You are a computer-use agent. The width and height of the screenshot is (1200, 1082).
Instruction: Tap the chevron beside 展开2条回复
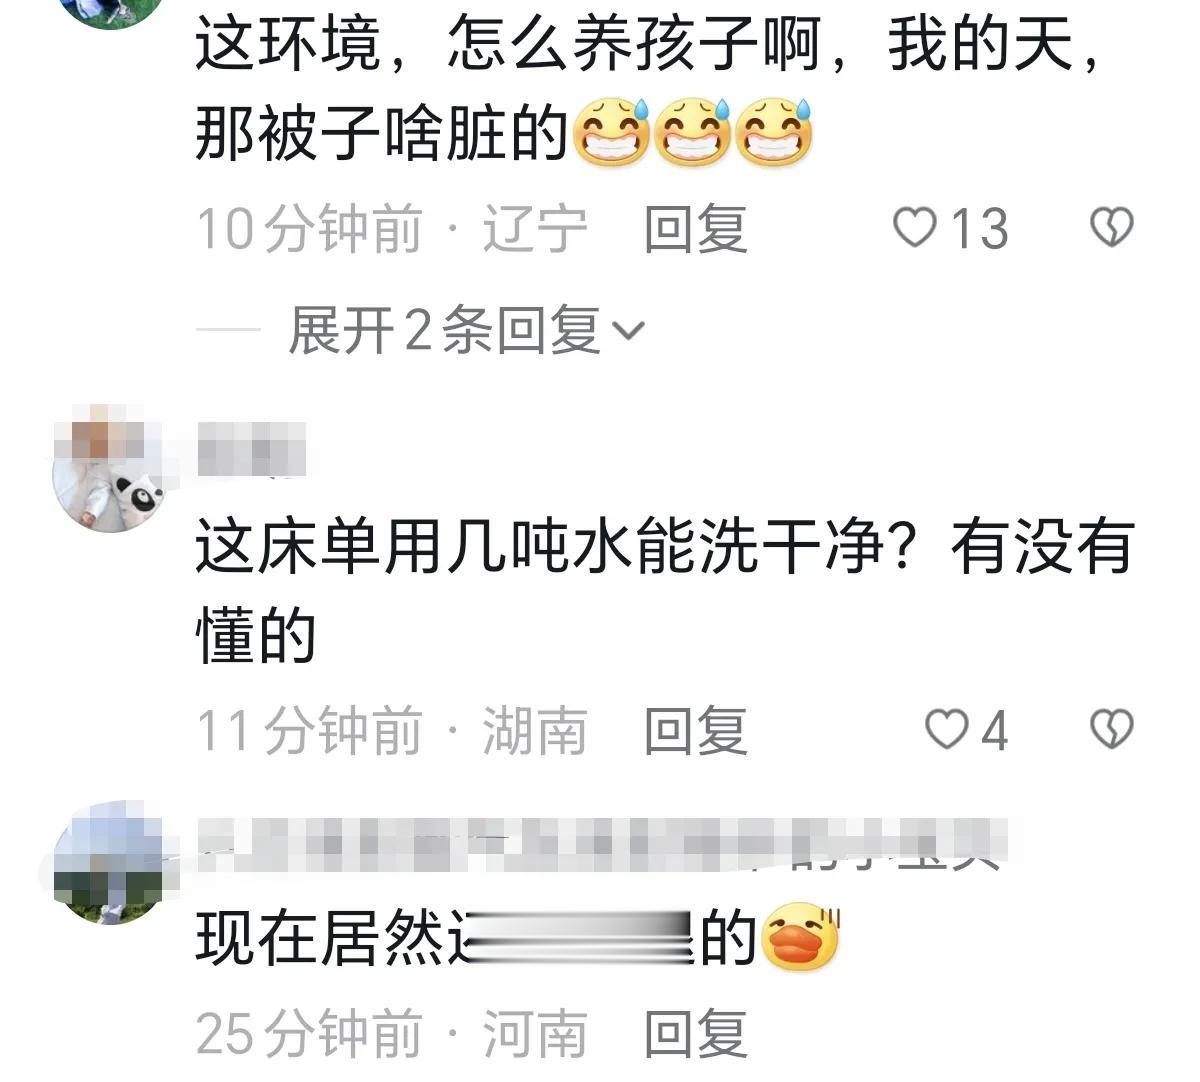click(628, 331)
